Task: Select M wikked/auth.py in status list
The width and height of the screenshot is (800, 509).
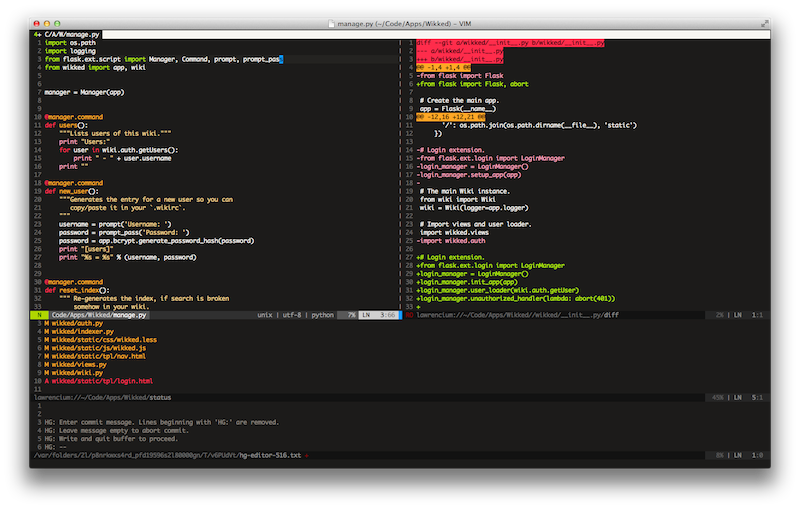Action: pyautogui.click(x=73, y=323)
